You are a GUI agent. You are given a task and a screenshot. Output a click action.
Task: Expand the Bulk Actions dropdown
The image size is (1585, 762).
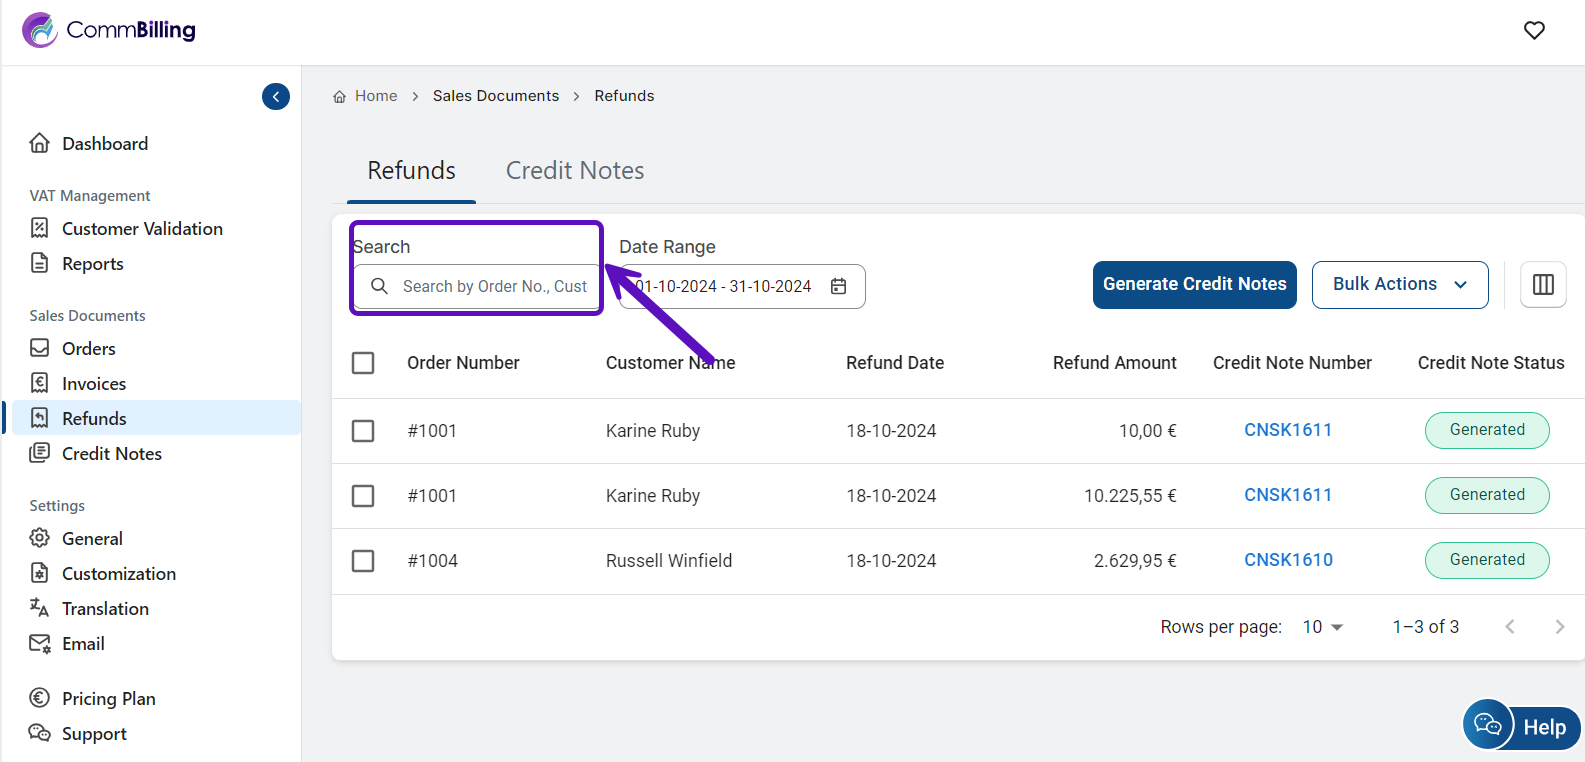[1399, 285]
